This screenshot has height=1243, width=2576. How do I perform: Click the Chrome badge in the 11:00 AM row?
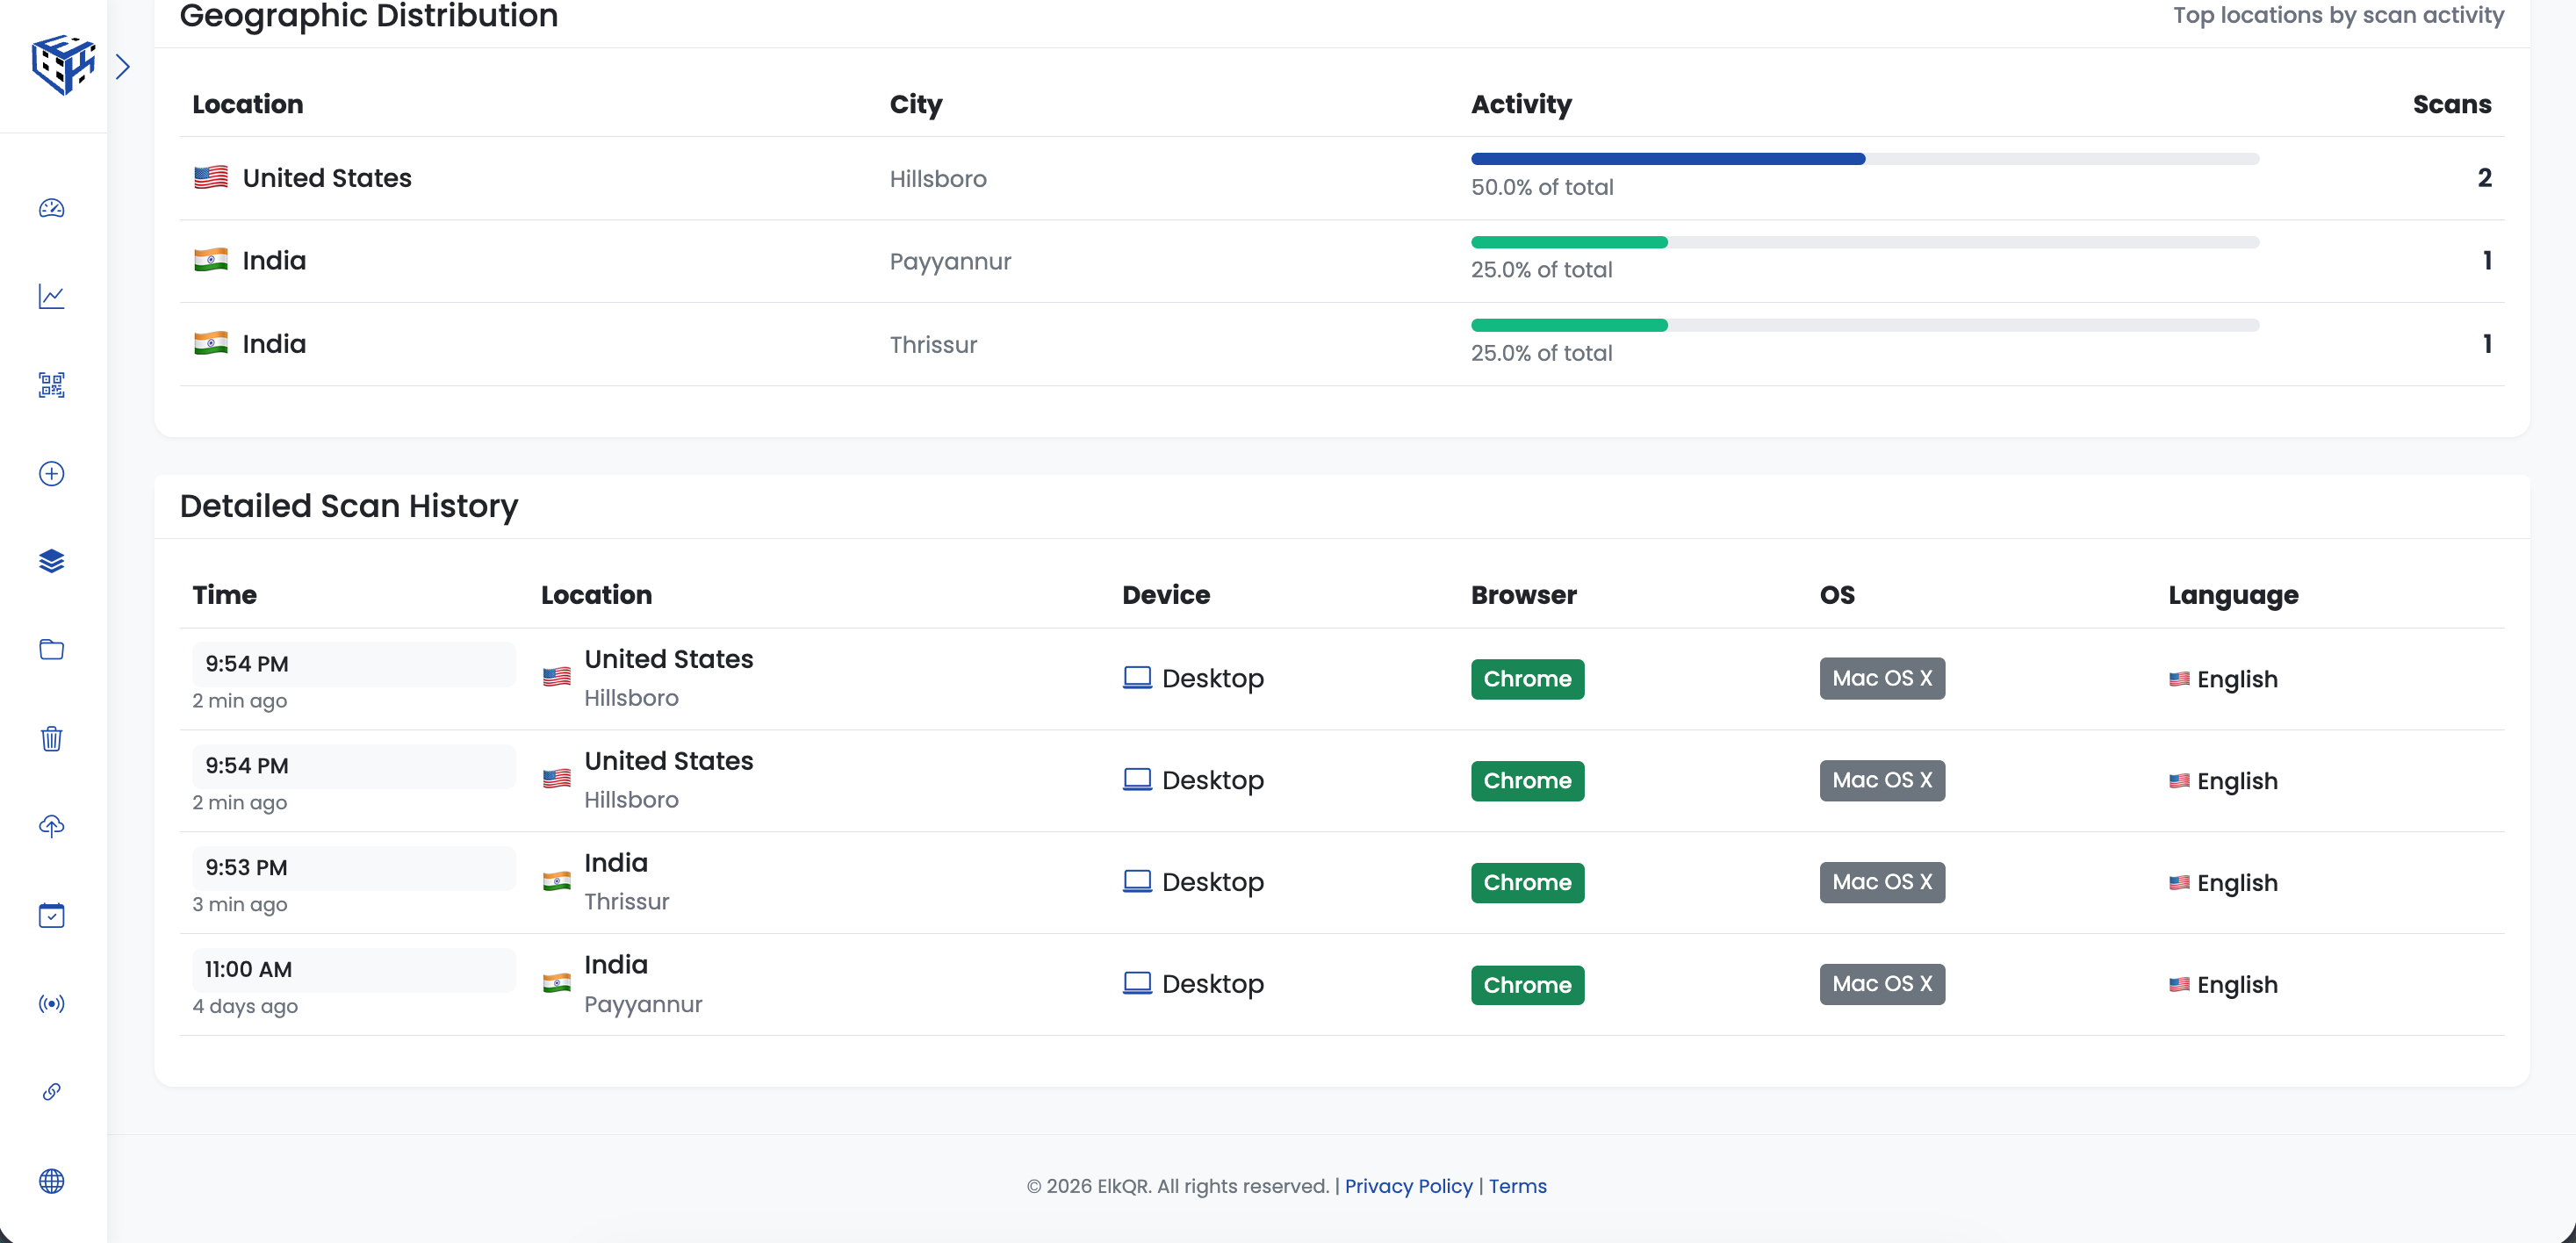(1527, 985)
